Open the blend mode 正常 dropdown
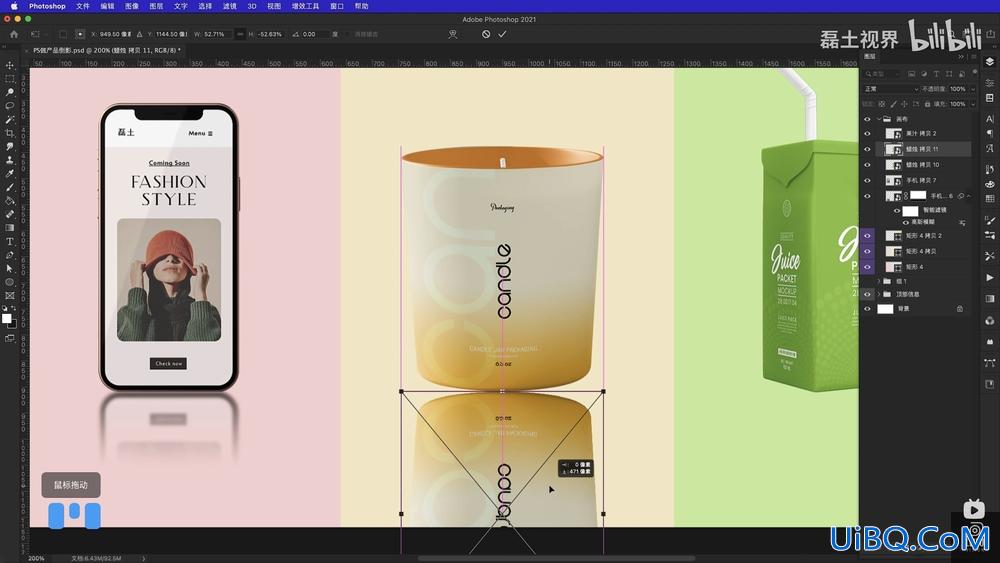 click(891, 89)
